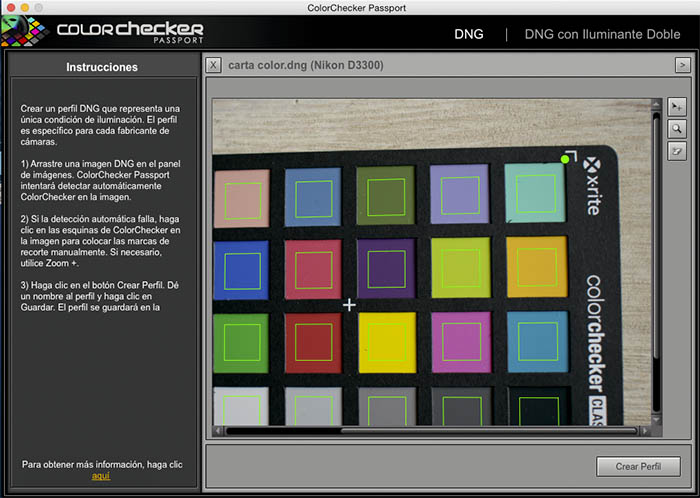The width and height of the screenshot is (700, 498).
Task: Click the green corner crop mark dot
Action: click(565, 159)
